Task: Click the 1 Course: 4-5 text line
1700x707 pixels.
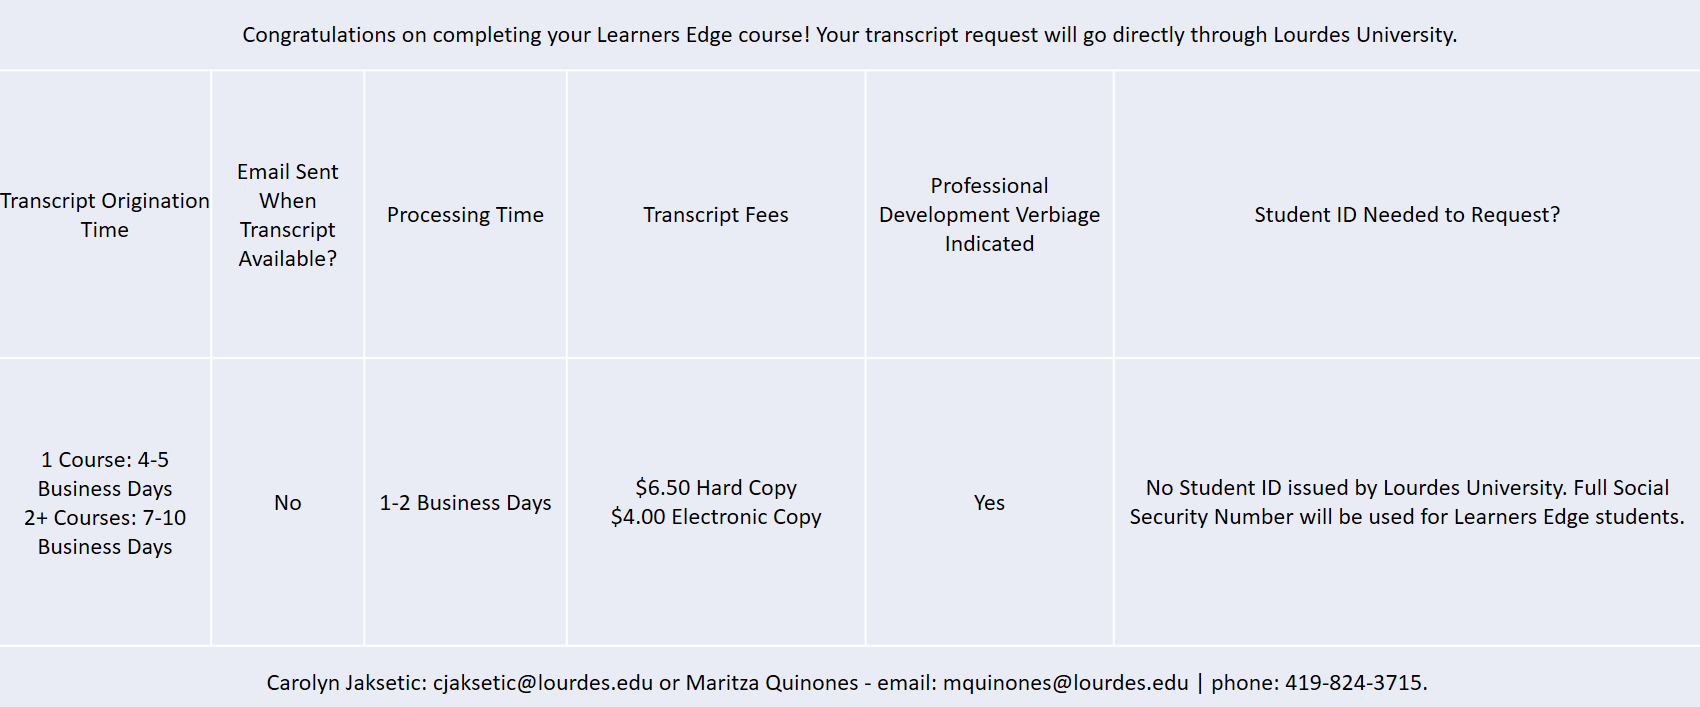Action: point(105,460)
